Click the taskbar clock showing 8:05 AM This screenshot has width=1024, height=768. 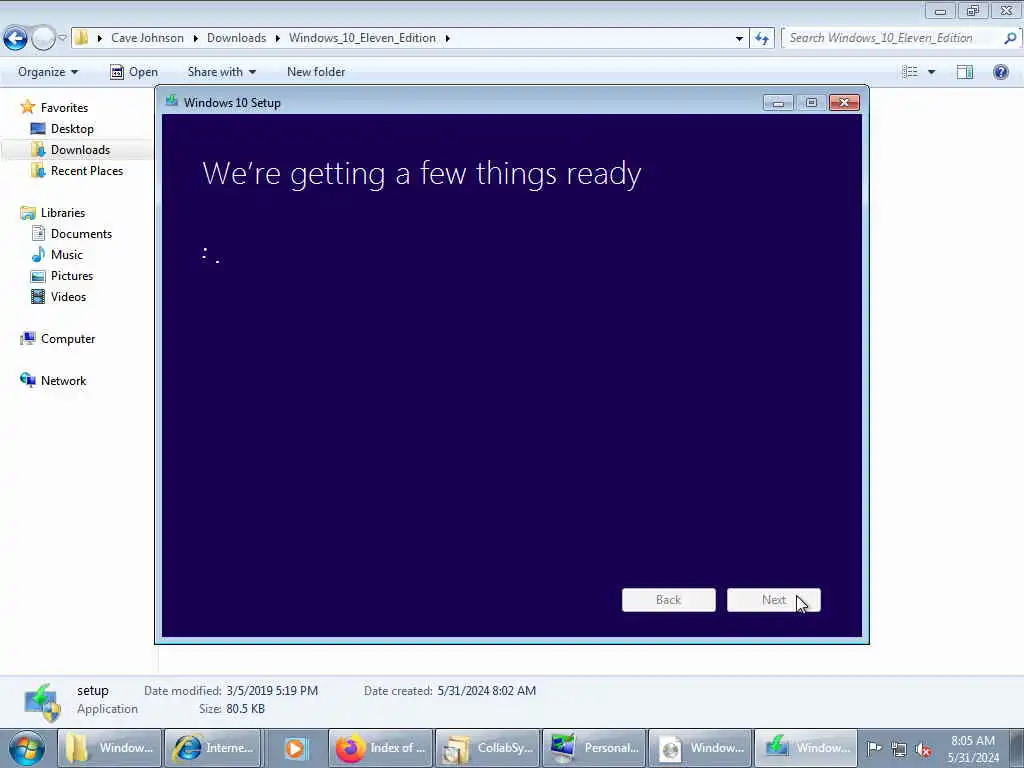973,749
